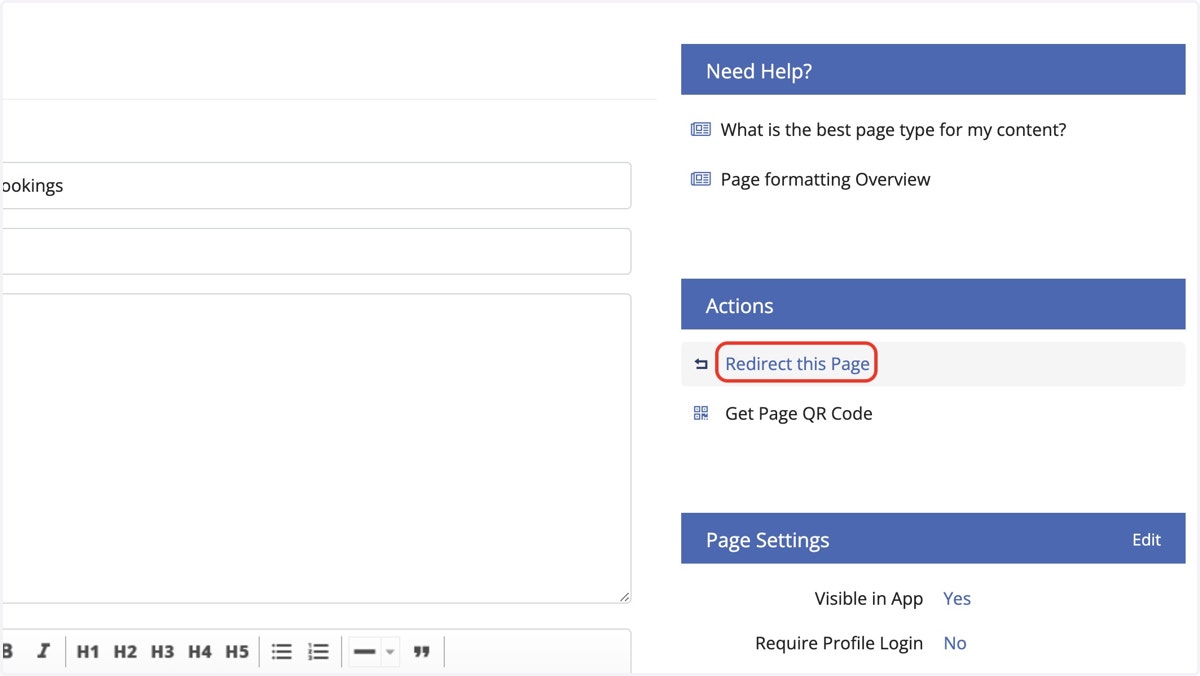Insert a numbered list
1200x676 pixels.
pos(318,651)
